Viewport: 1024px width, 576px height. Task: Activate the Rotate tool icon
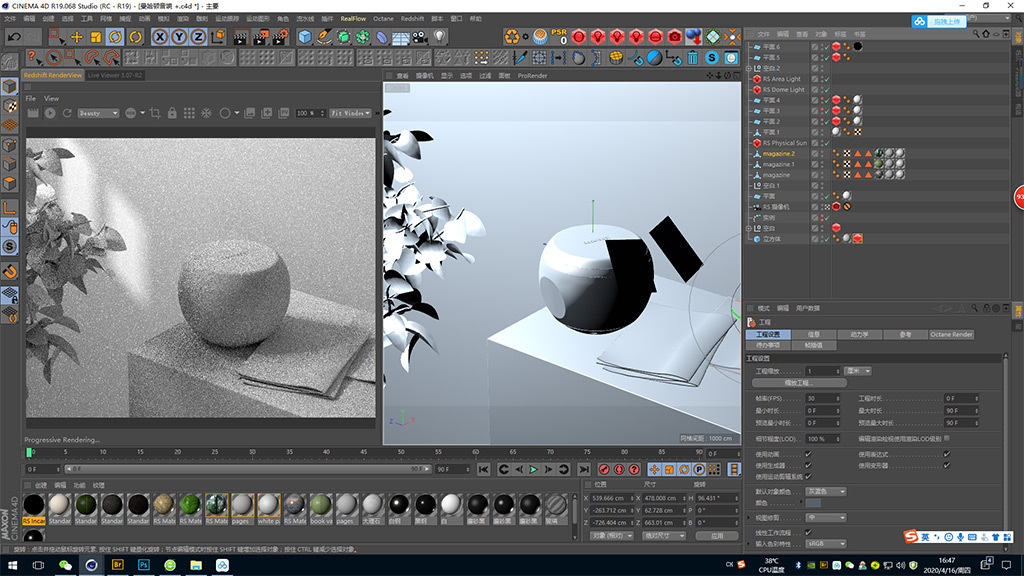pos(114,36)
